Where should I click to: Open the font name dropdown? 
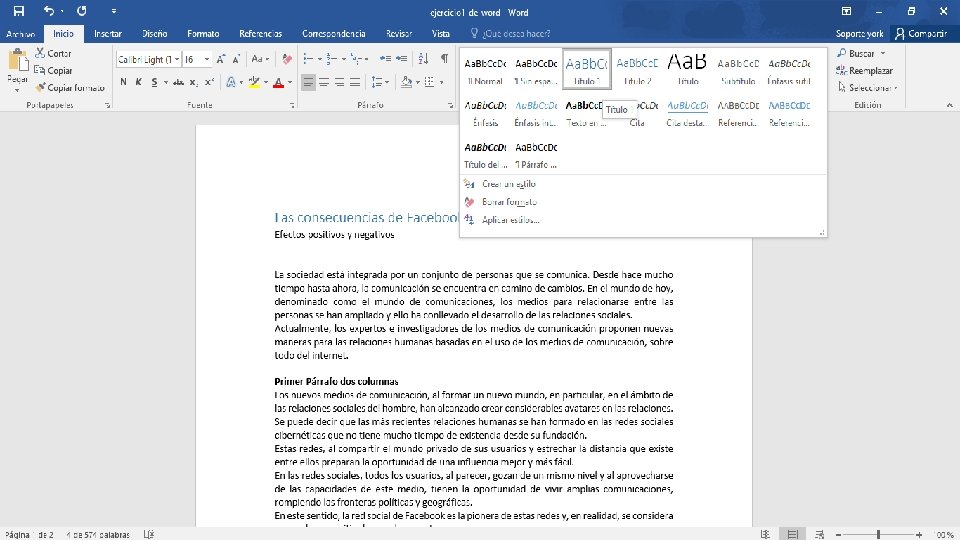click(177, 59)
